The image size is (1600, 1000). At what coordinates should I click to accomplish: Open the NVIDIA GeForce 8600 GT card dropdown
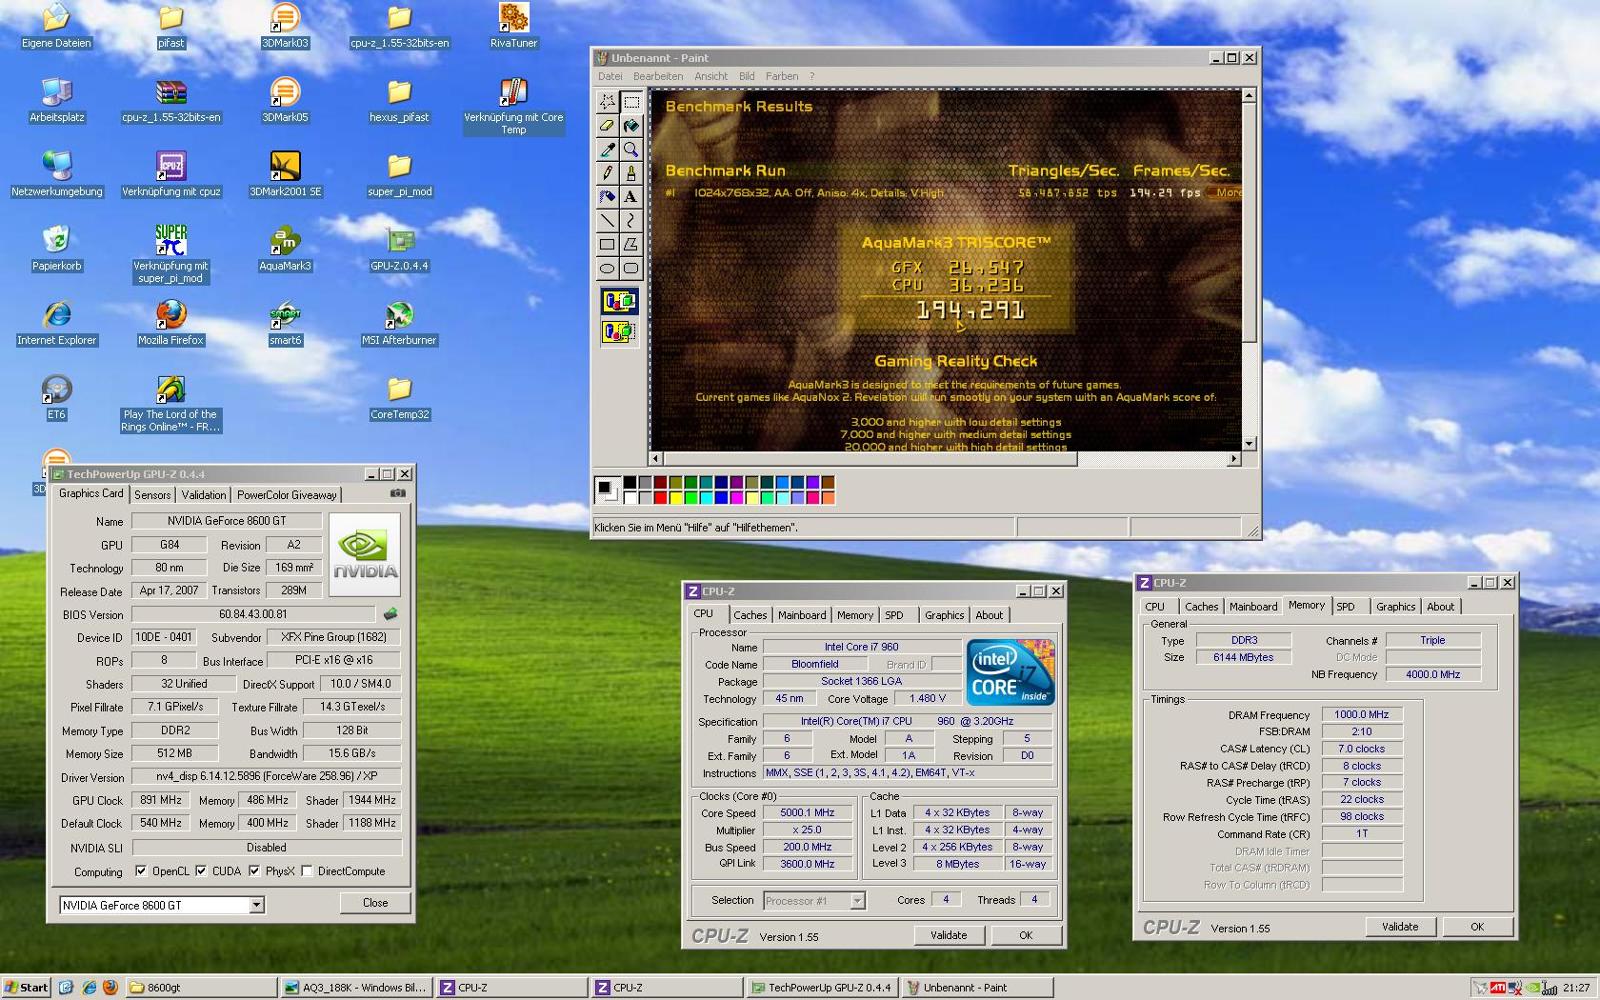pos(256,905)
